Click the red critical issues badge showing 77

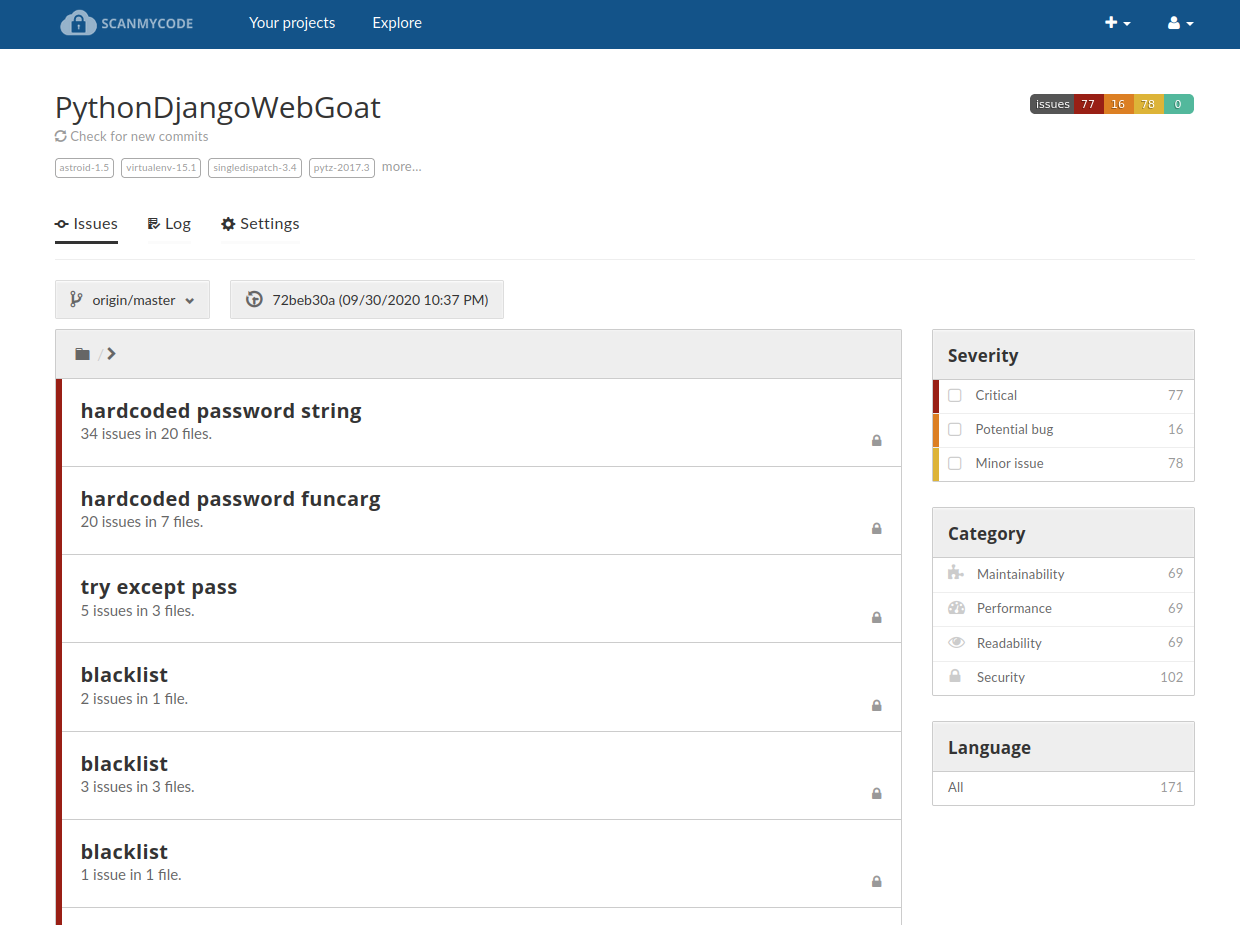pos(1088,104)
